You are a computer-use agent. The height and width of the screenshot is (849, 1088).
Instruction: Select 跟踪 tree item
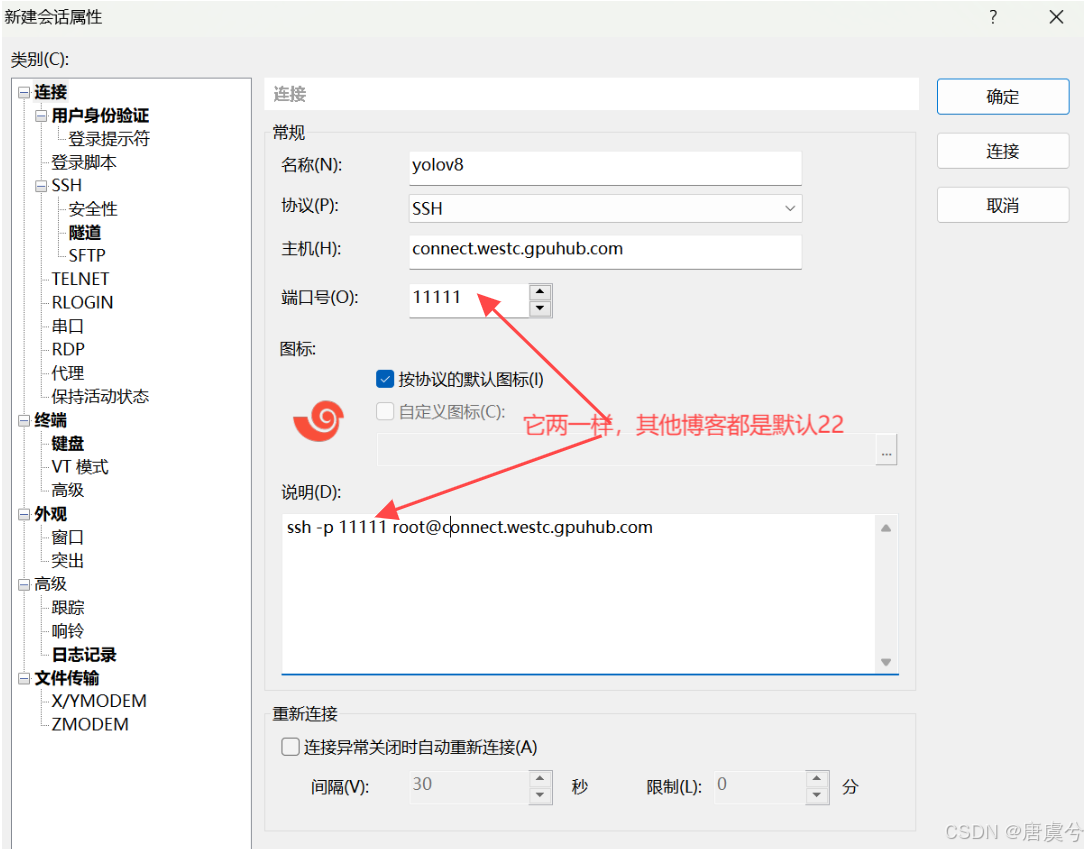tap(67, 608)
